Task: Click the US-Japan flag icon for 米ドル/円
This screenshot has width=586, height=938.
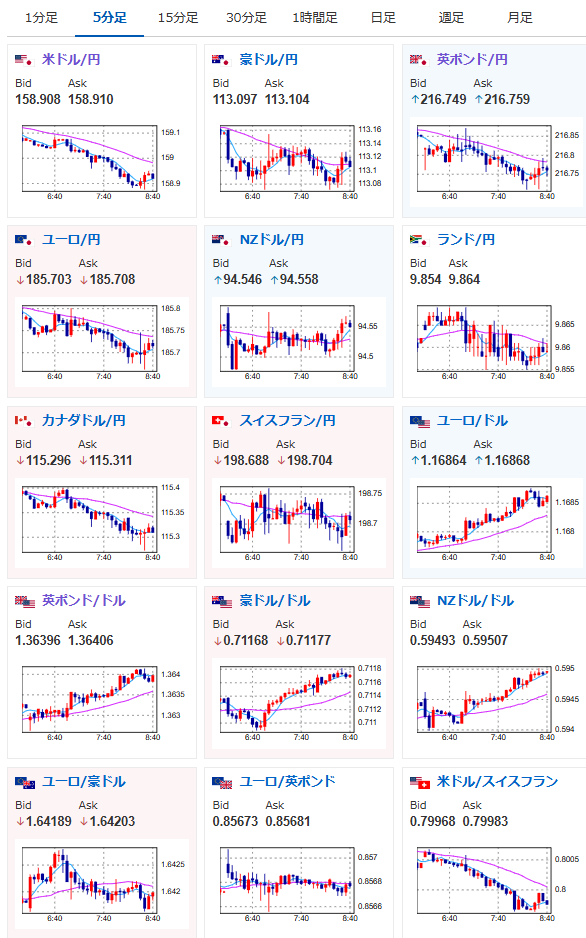Action: point(23,60)
